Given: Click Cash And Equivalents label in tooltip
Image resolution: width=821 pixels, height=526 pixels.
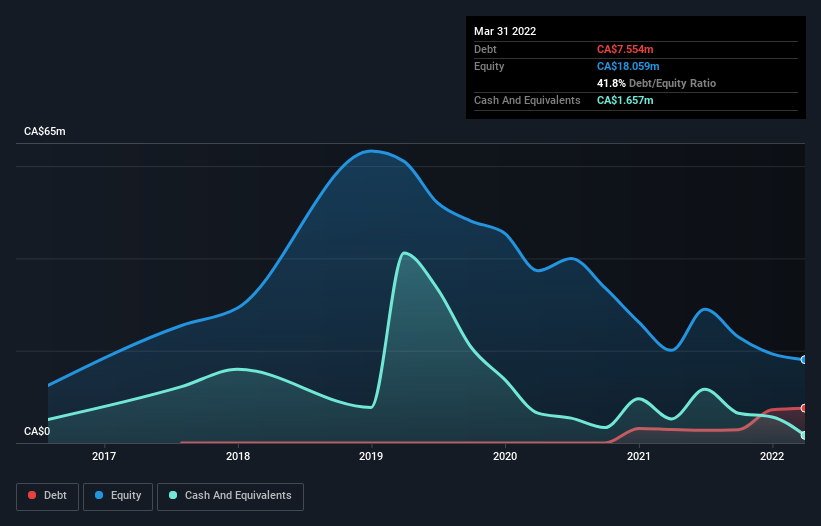Looking at the screenshot, I should tap(527, 100).
